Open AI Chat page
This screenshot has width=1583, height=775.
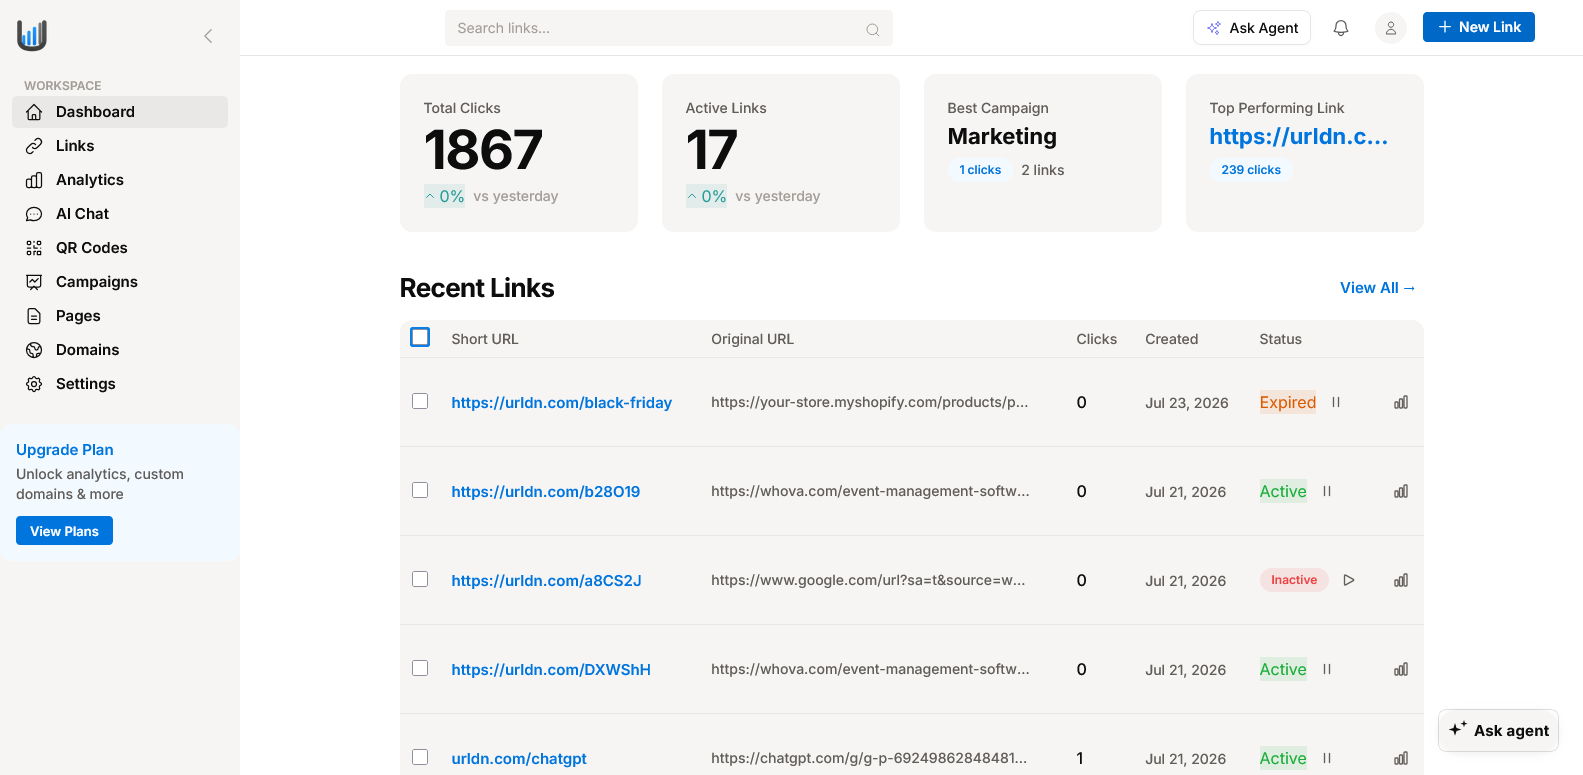(120, 214)
